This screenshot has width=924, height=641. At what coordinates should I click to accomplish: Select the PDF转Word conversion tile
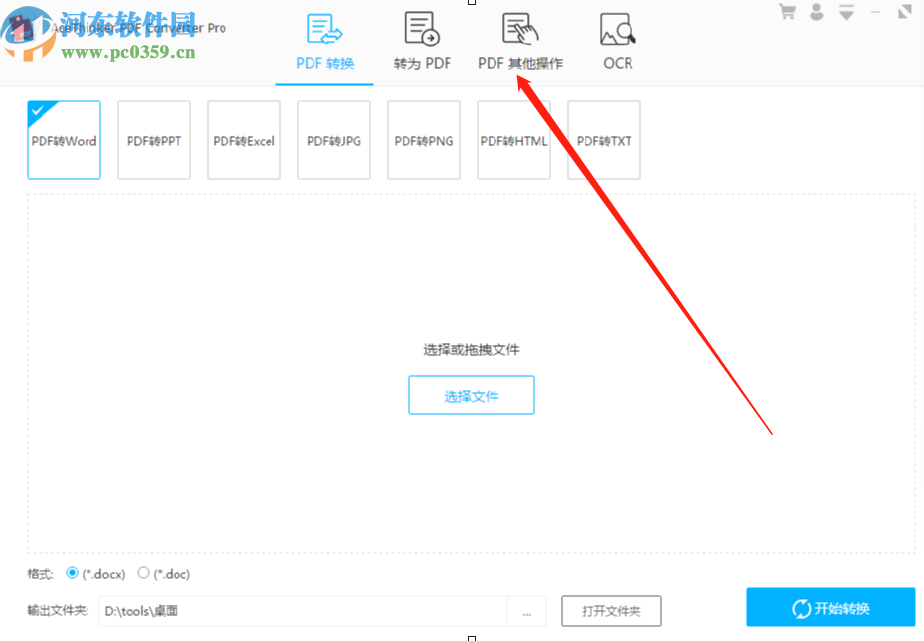pyautogui.click(x=64, y=140)
